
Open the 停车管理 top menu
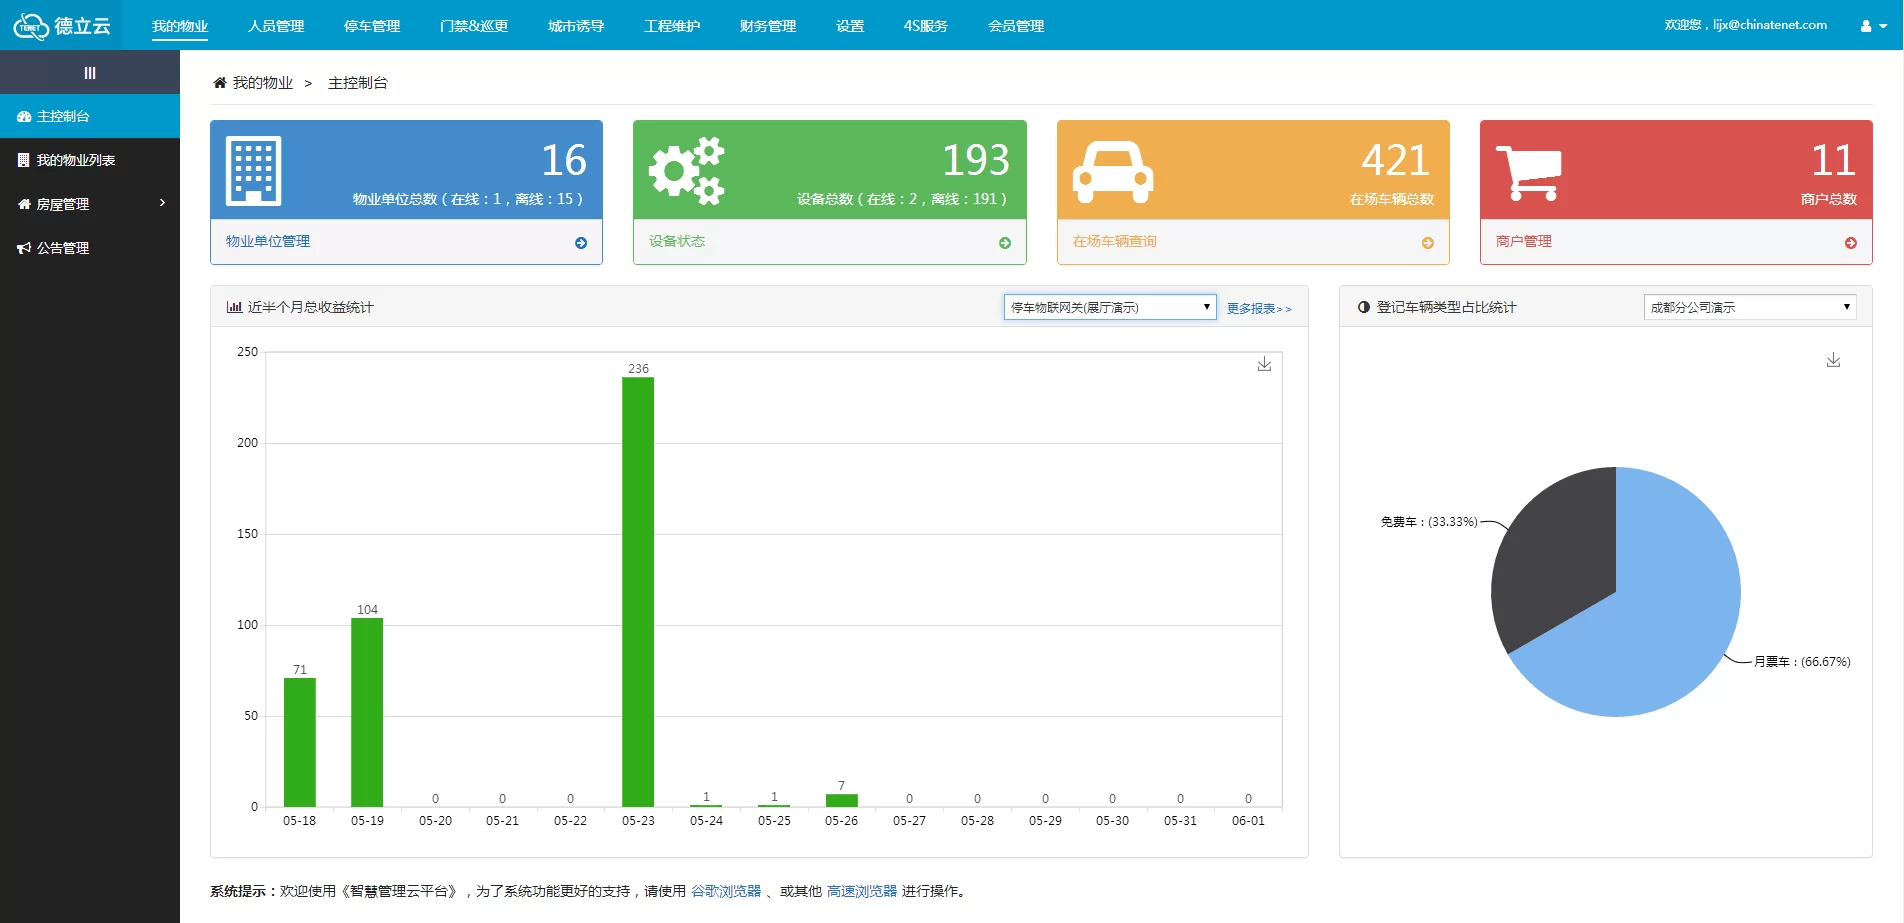click(372, 26)
